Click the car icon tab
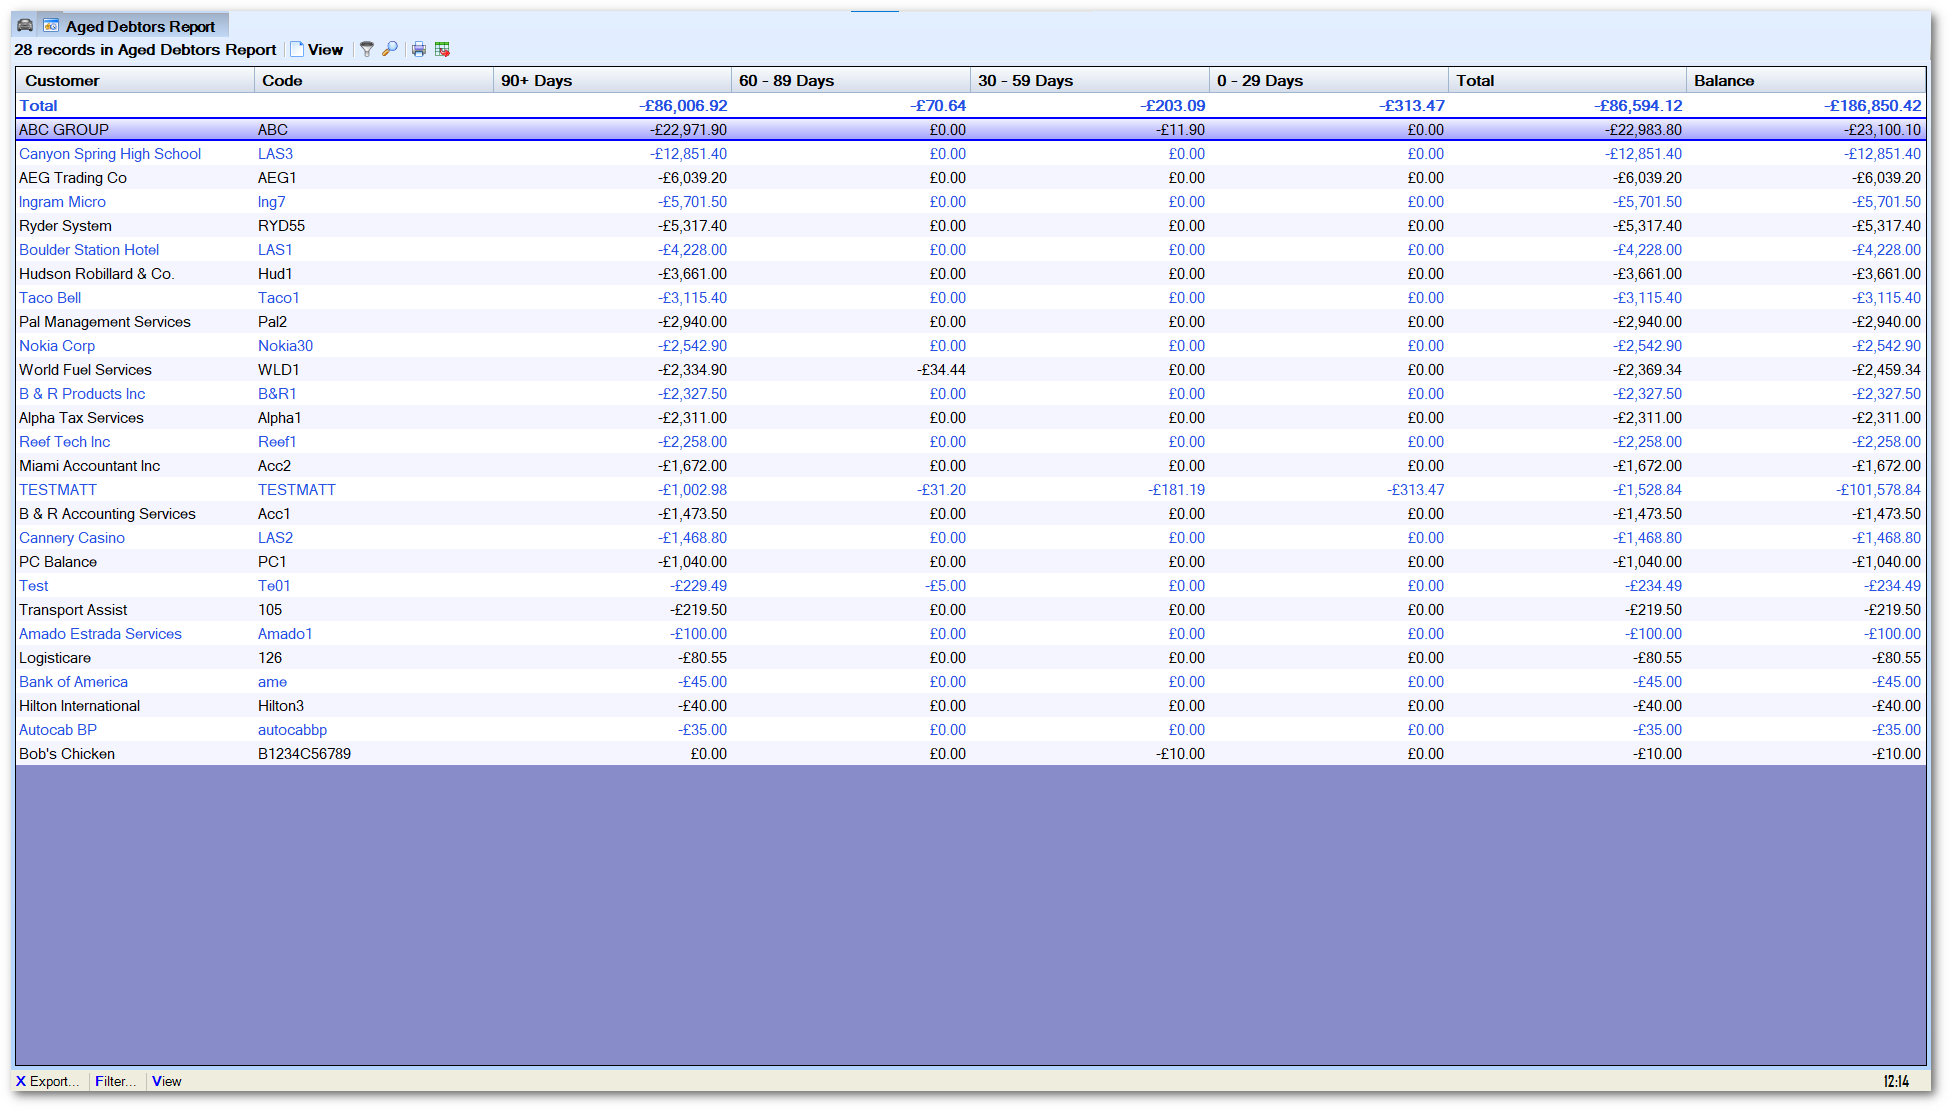 pyautogui.click(x=25, y=25)
